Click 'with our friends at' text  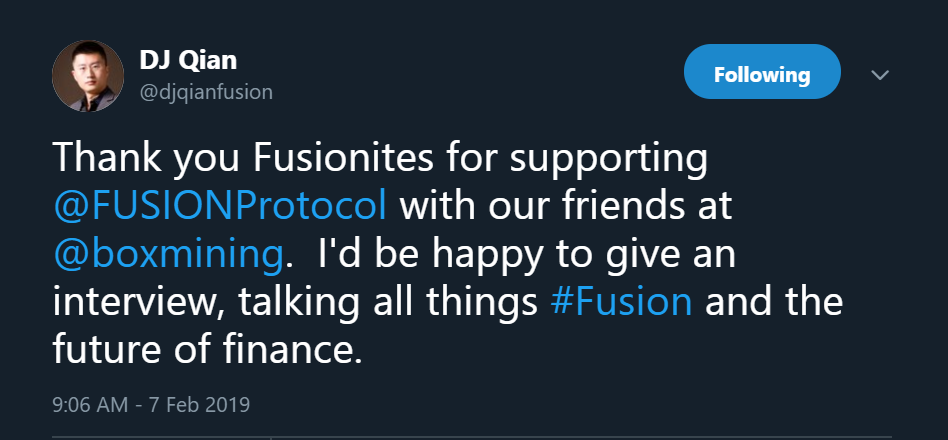[565, 206]
